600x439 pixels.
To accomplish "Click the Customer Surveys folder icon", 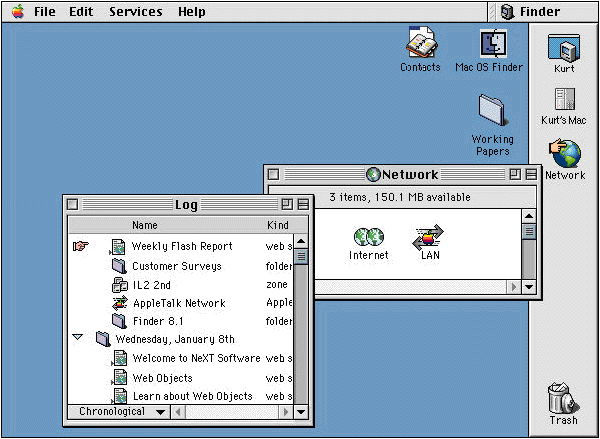I will click(119, 266).
